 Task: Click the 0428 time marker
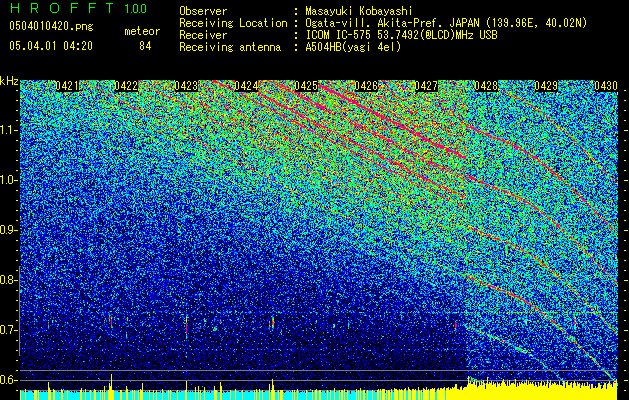tap(486, 86)
